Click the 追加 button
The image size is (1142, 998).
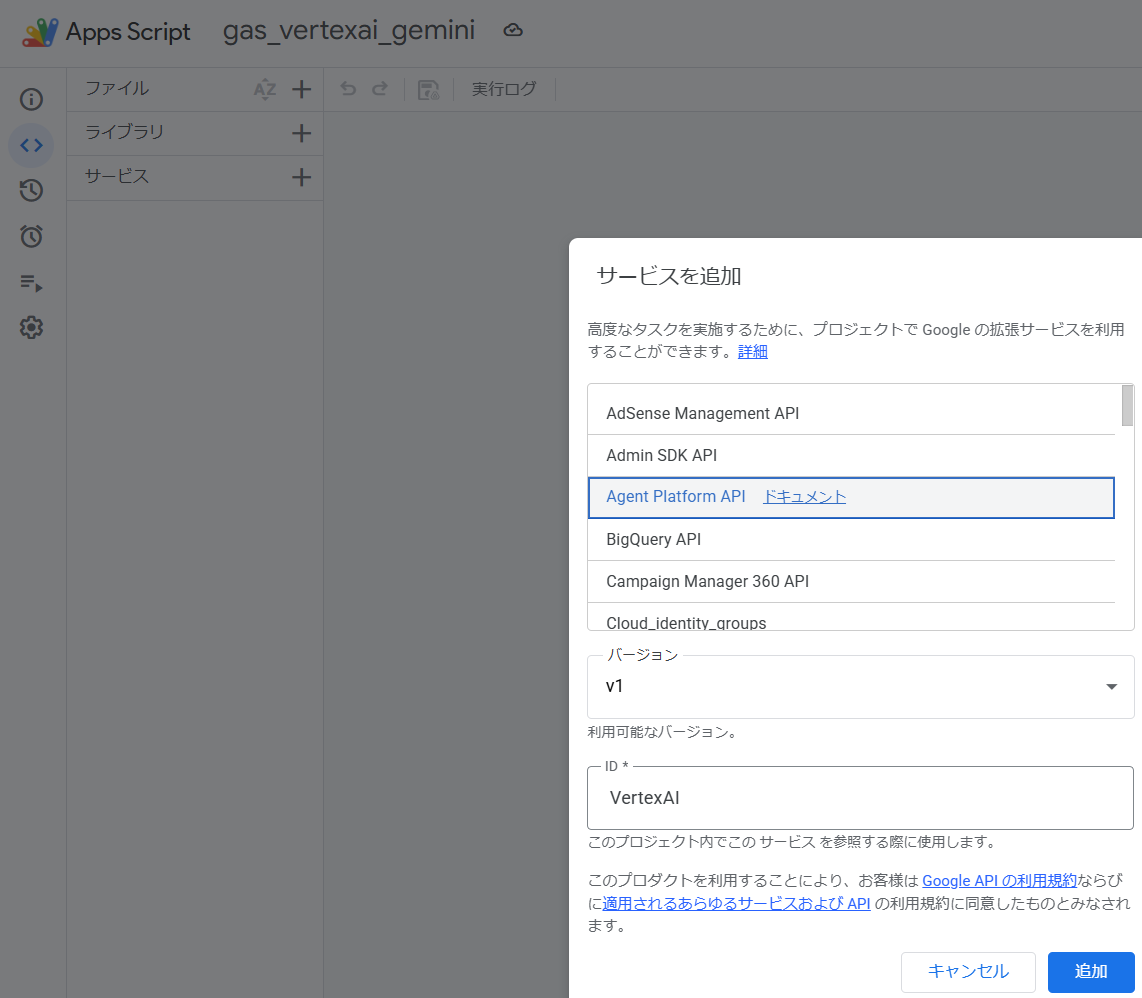point(1091,972)
